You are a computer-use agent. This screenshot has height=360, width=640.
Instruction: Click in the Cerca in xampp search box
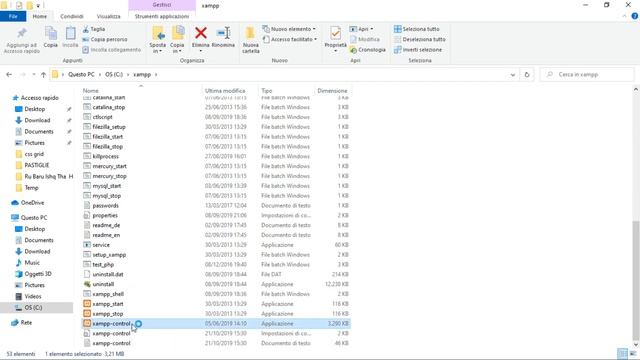(587, 75)
